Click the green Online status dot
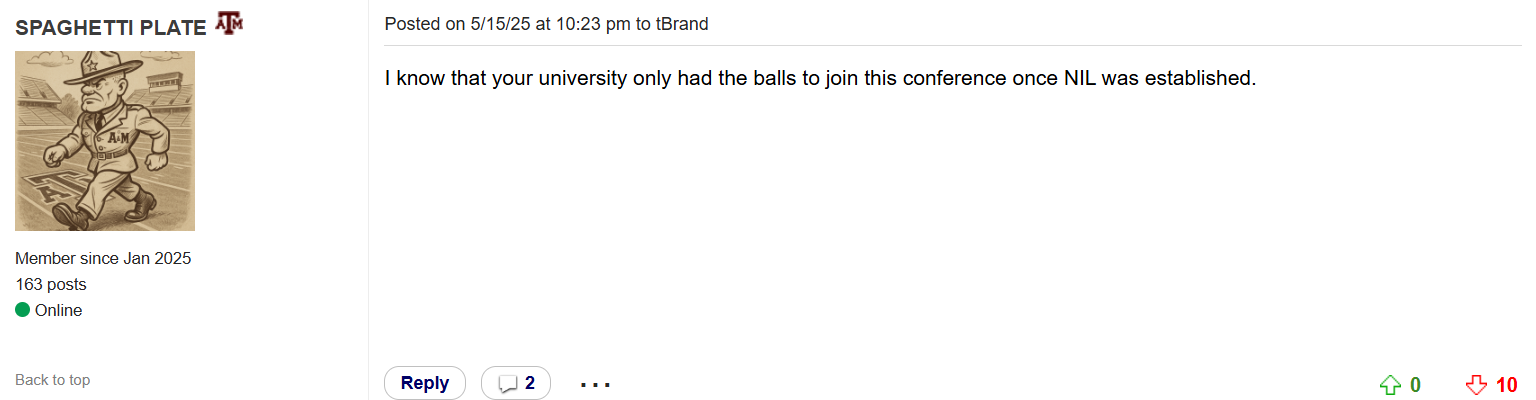The width and height of the screenshot is (1536, 400). click(22, 310)
